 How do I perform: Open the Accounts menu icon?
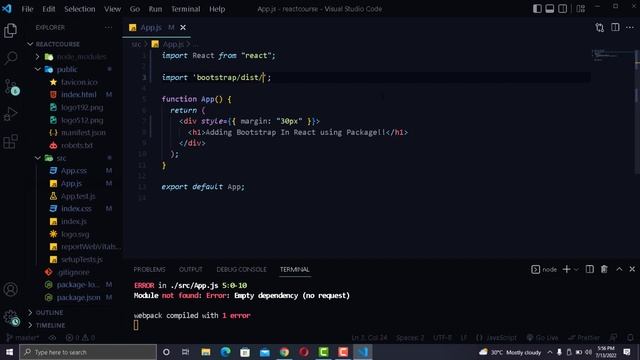(11, 289)
